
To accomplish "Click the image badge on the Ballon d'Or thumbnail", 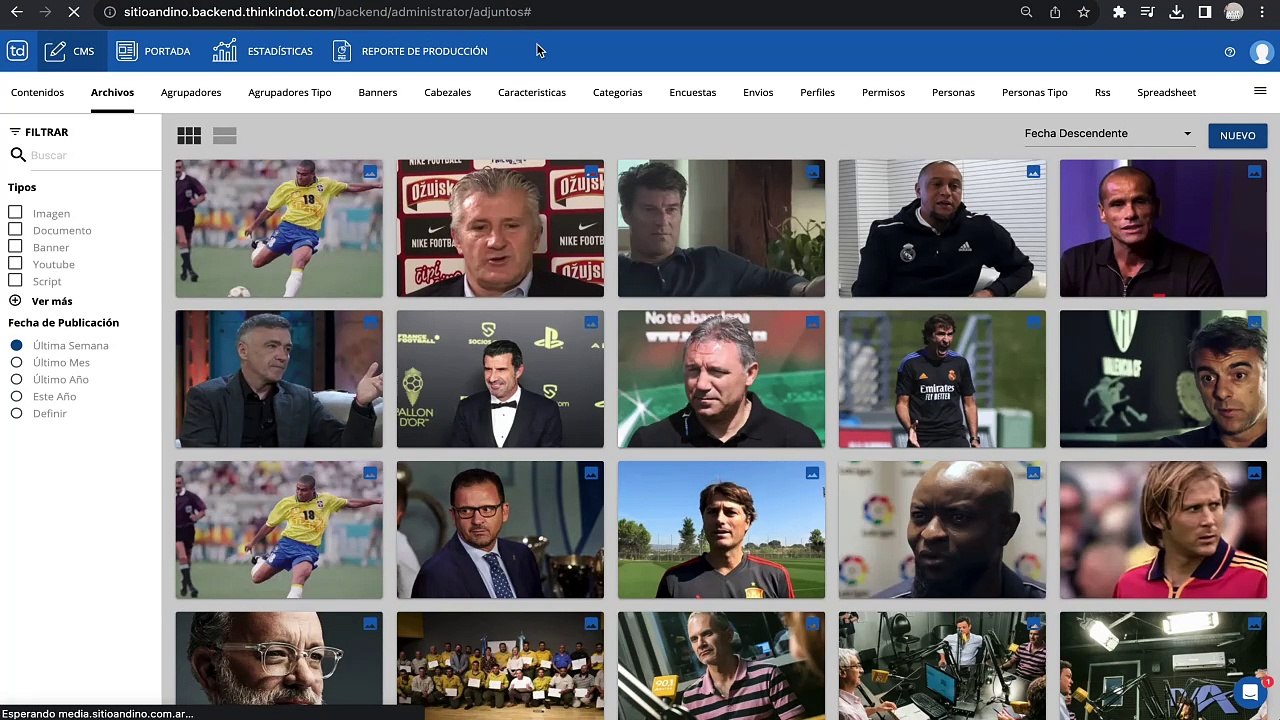I will pyautogui.click(x=591, y=322).
